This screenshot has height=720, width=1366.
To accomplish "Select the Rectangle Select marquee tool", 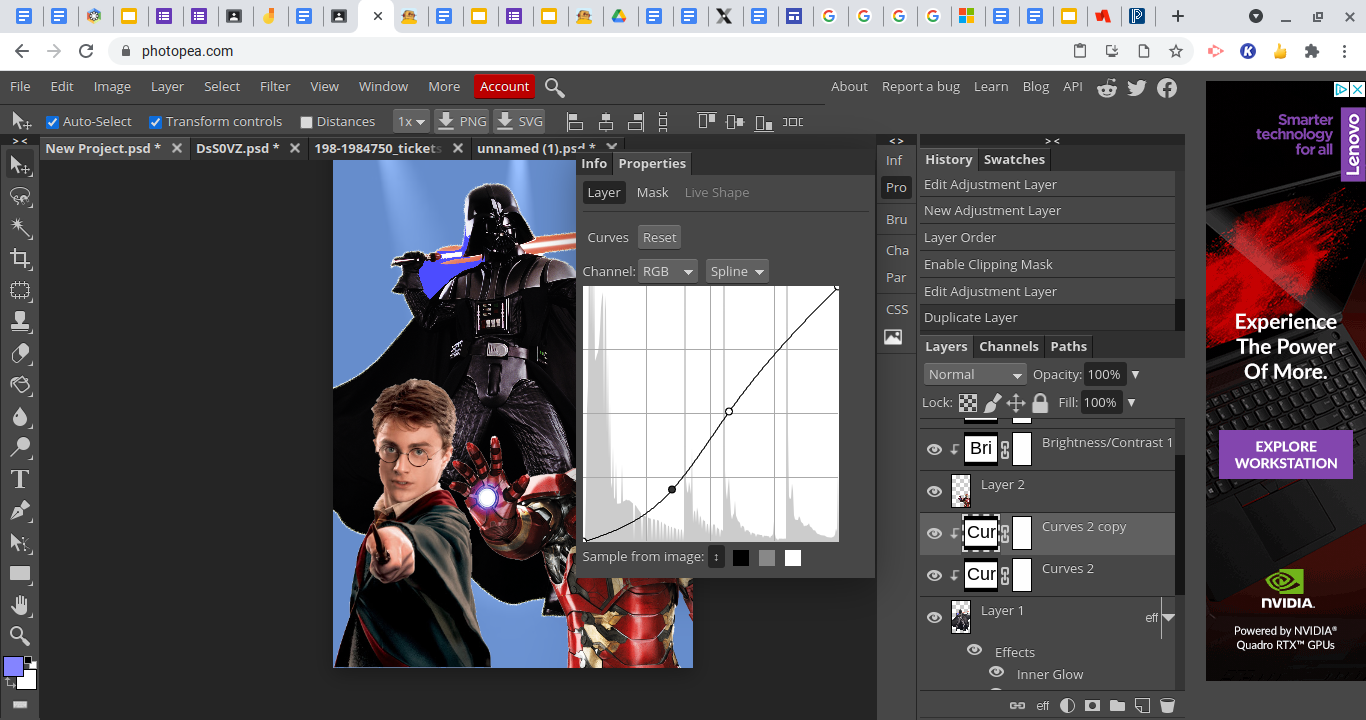I will [x=20, y=291].
